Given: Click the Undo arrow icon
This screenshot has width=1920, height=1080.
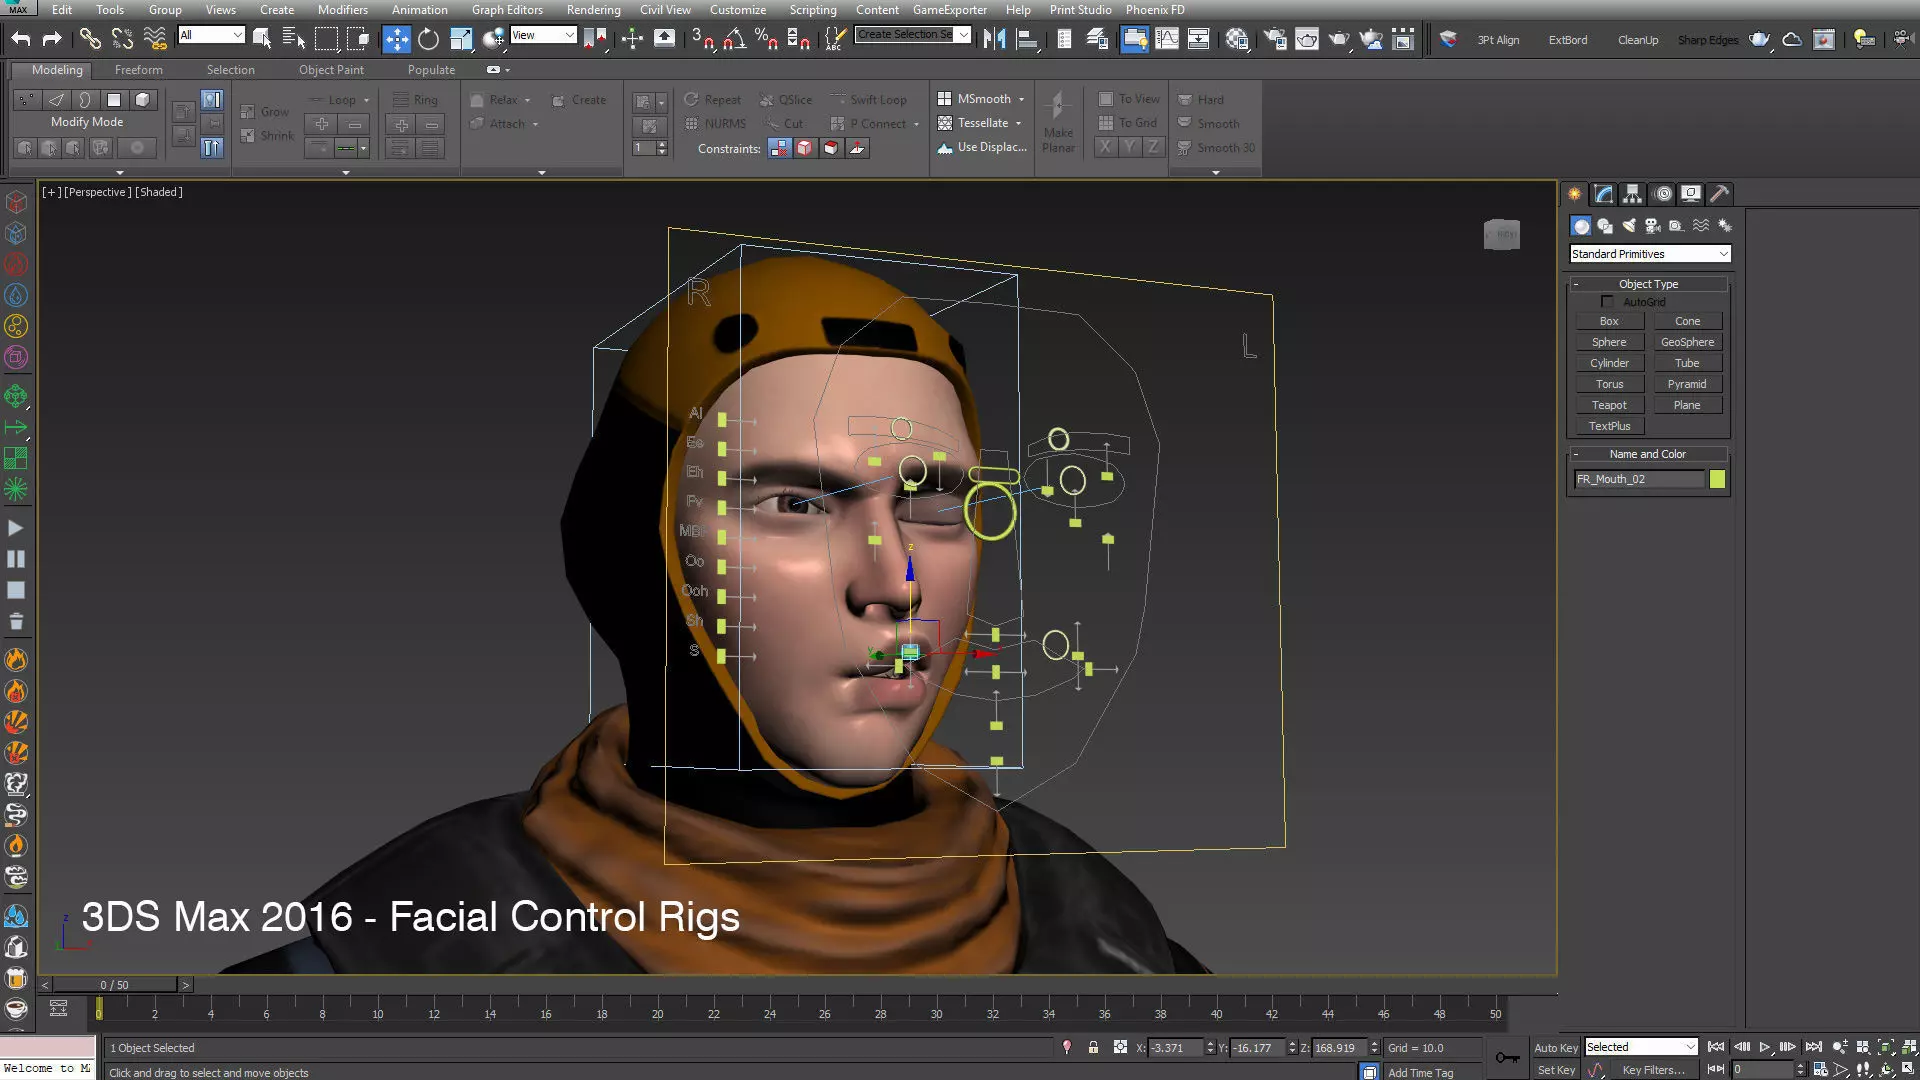Looking at the screenshot, I should tap(21, 39).
